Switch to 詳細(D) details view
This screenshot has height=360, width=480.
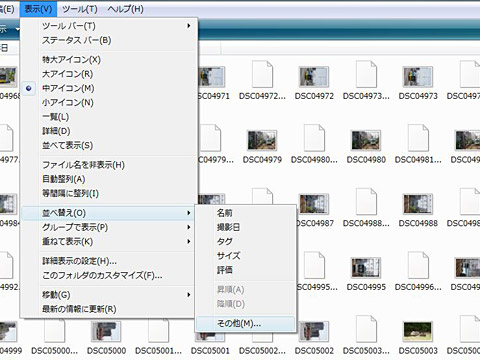point(109,131)
